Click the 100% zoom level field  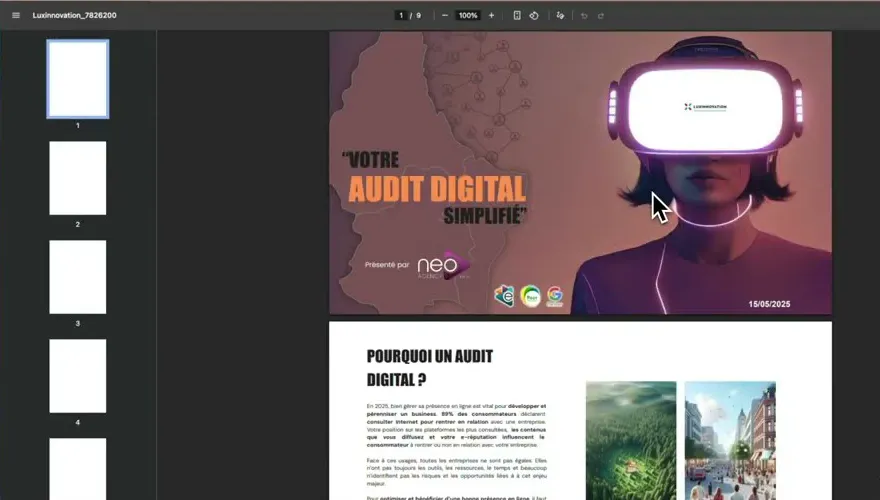[x=468, y=15]
